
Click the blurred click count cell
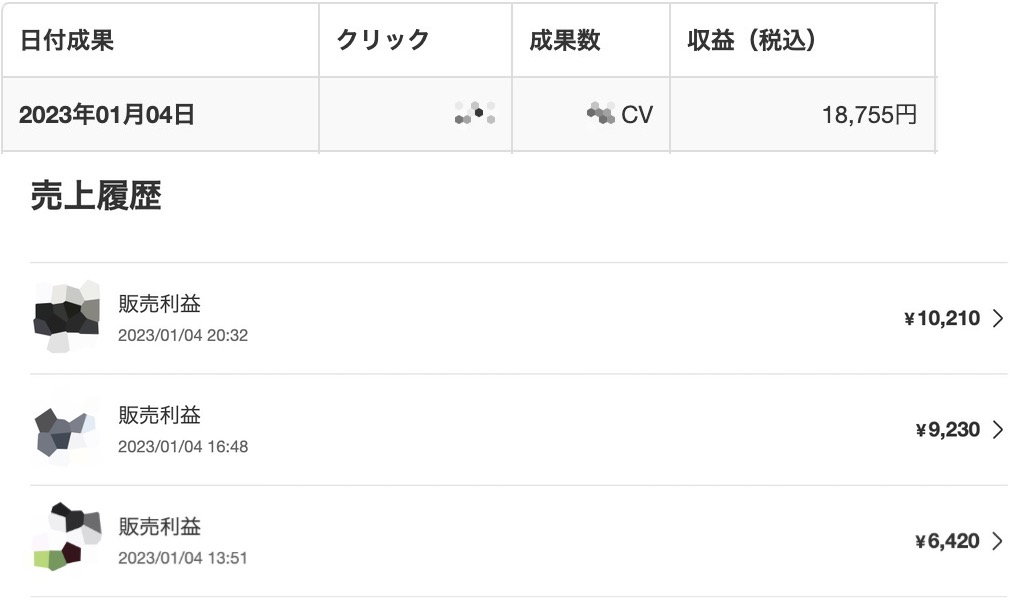pyautogui.click(x=415, y=115)
